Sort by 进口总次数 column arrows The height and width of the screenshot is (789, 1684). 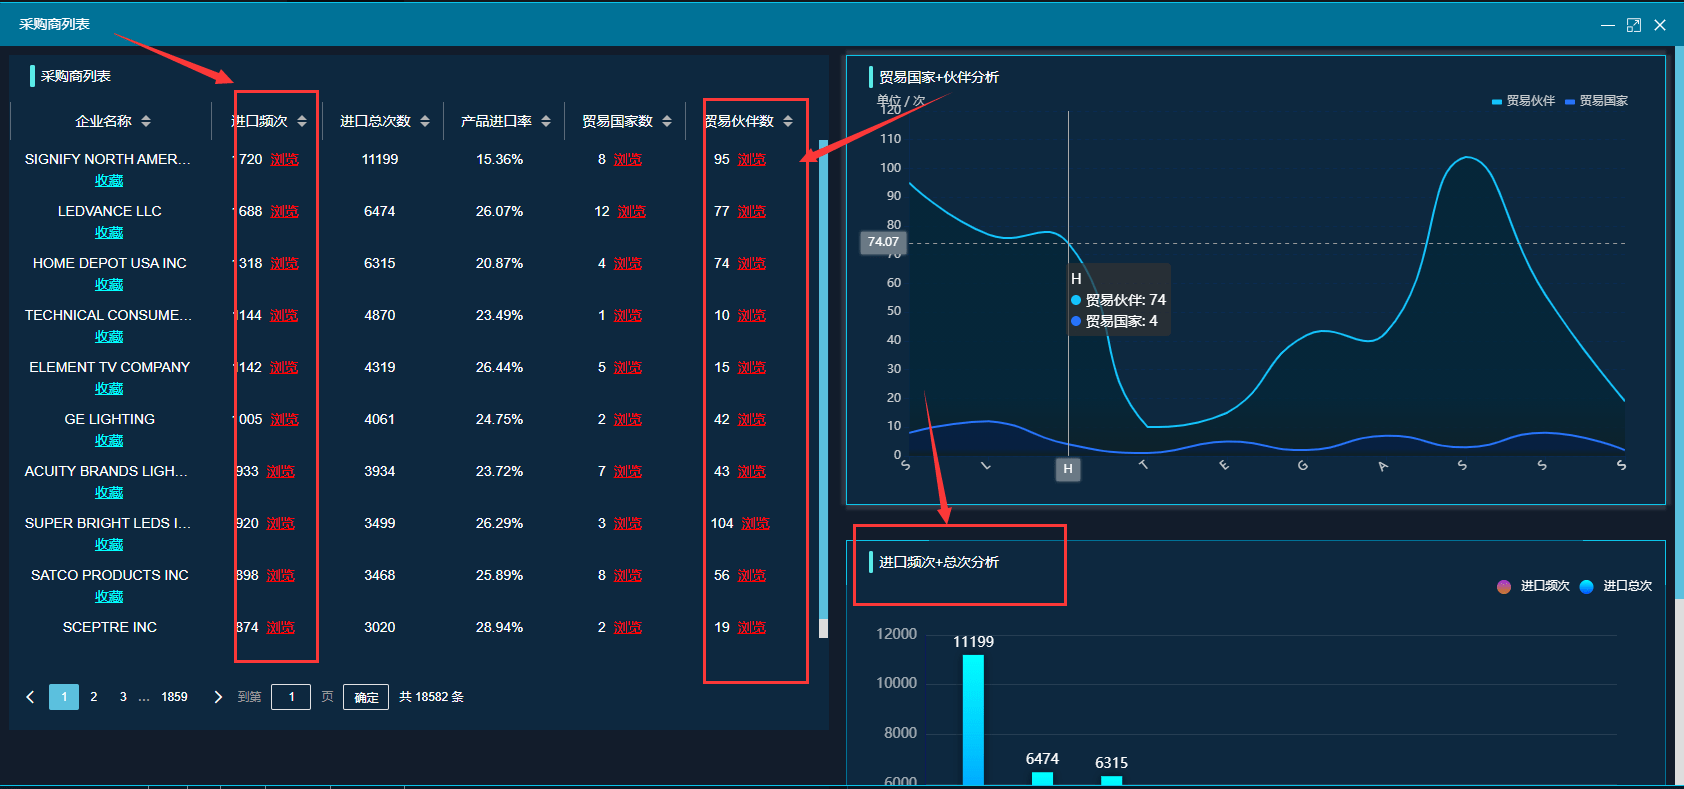[x=425, y=121]
